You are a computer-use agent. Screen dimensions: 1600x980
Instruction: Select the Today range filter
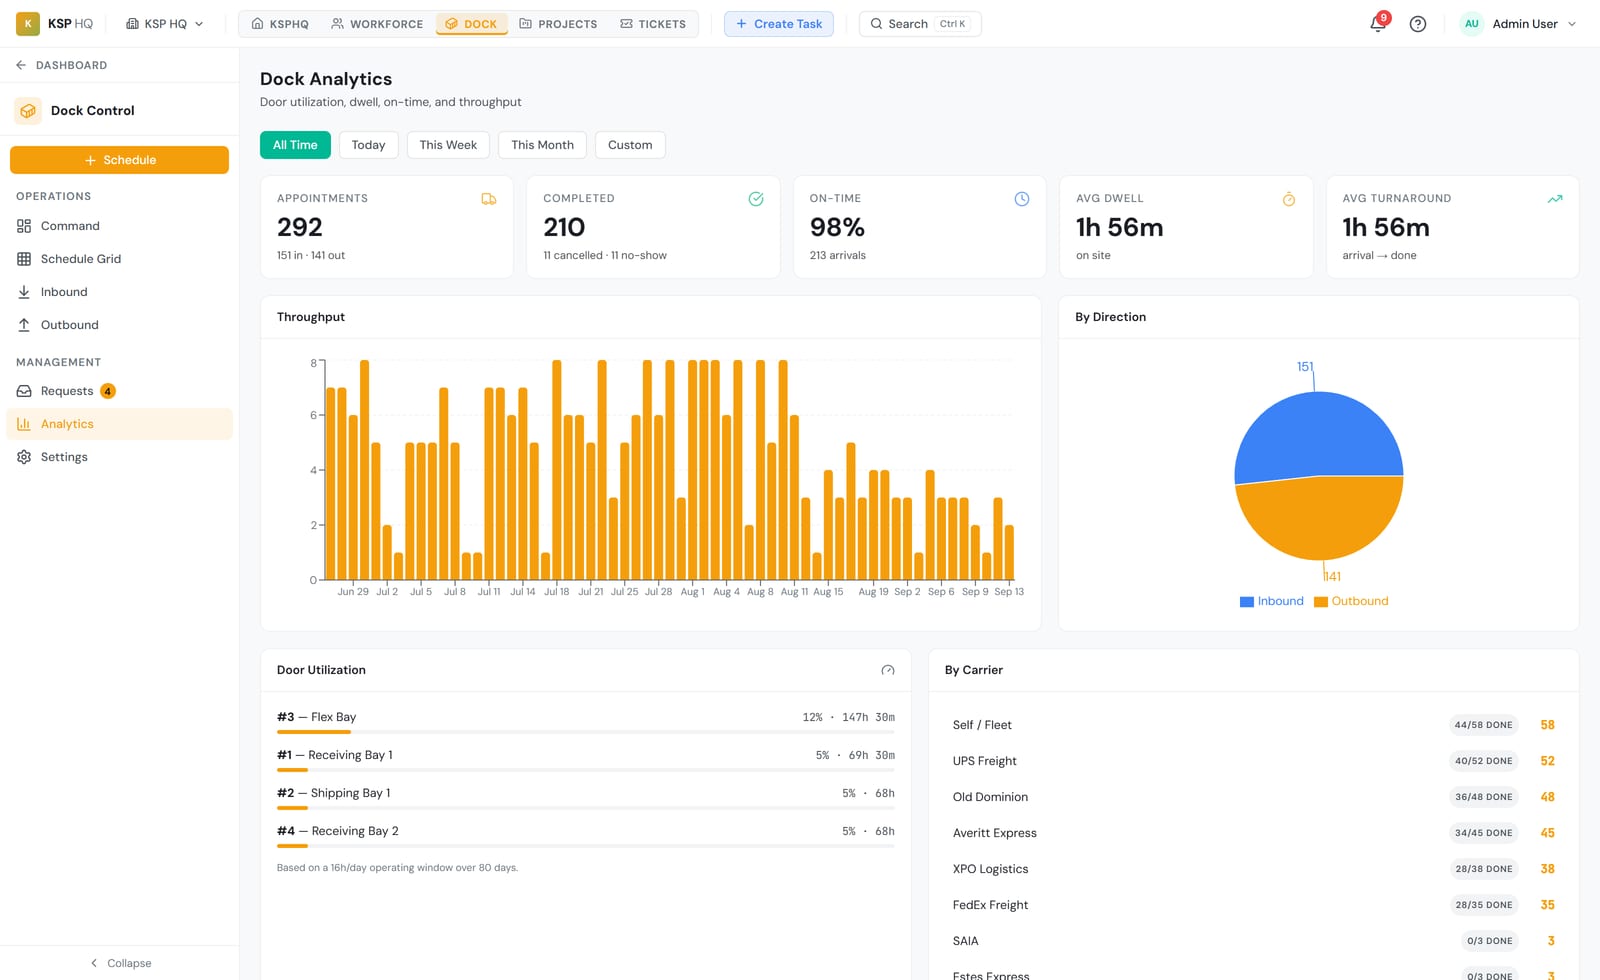(x=368, y=145)
